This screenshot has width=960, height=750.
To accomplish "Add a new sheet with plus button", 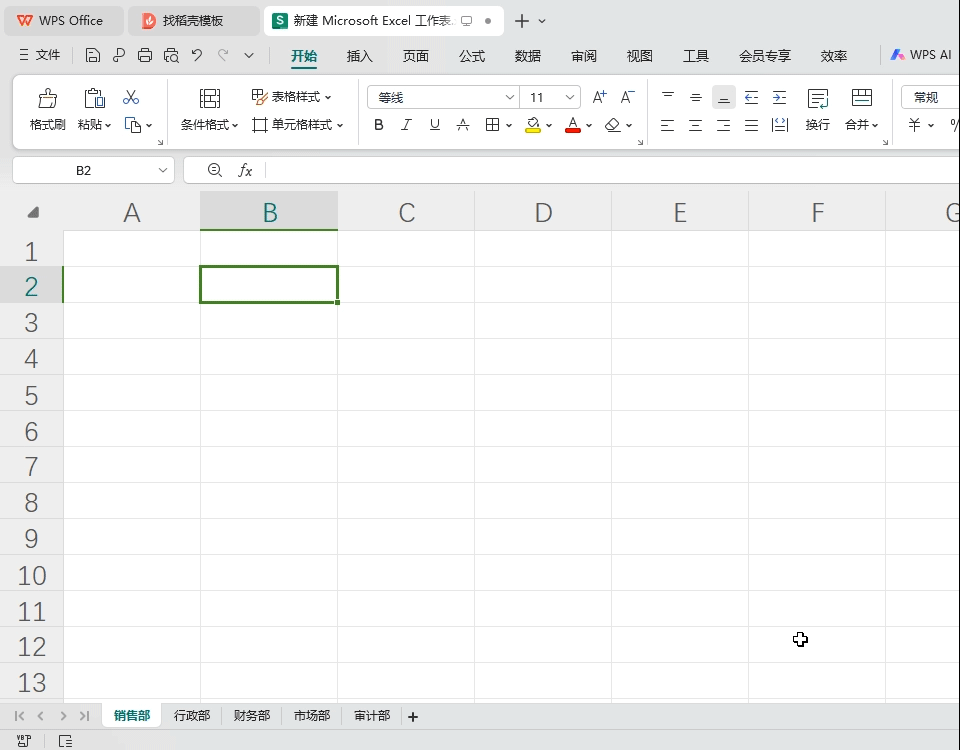I will [x=413, y=716].
